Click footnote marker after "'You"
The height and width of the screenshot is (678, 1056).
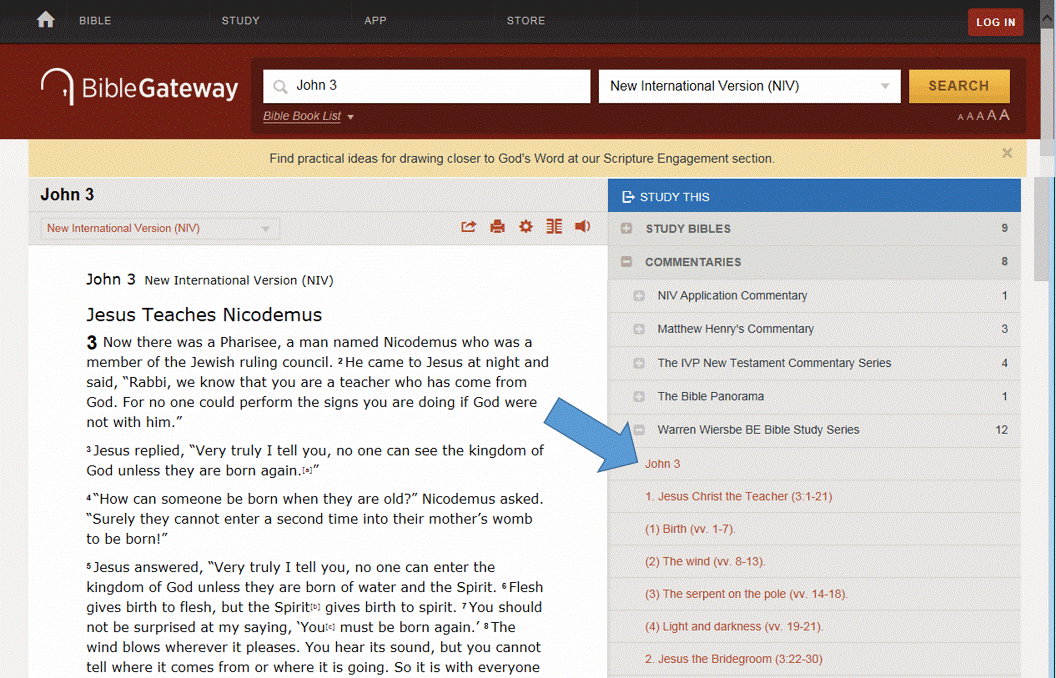pos(330,628)
